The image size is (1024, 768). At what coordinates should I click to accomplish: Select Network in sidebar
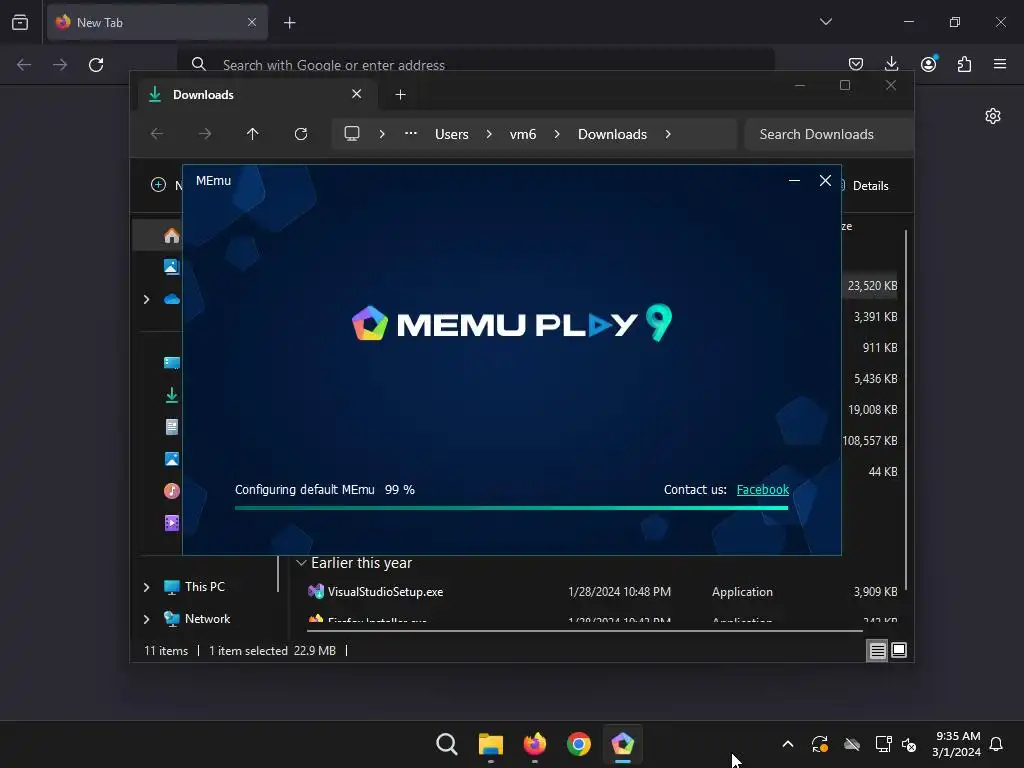(207, 618)
